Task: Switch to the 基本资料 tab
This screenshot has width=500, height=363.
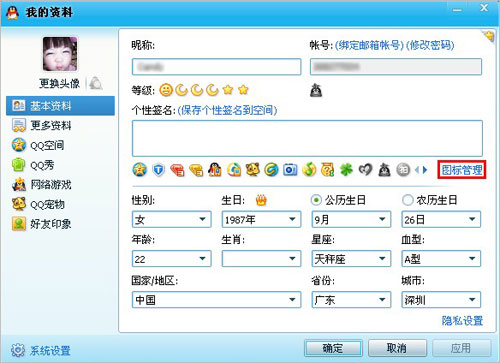Action: coord(60,106)
